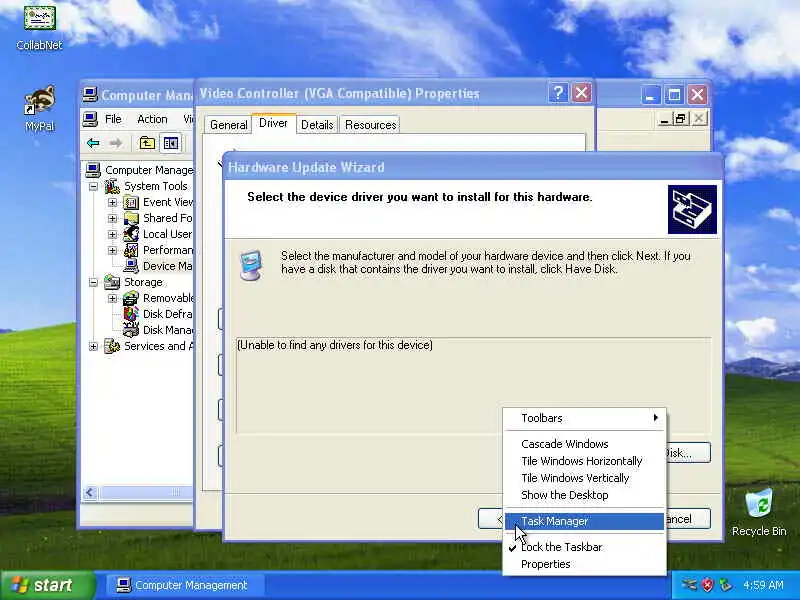Click the Device Manager tree icon

click(131, 266)
